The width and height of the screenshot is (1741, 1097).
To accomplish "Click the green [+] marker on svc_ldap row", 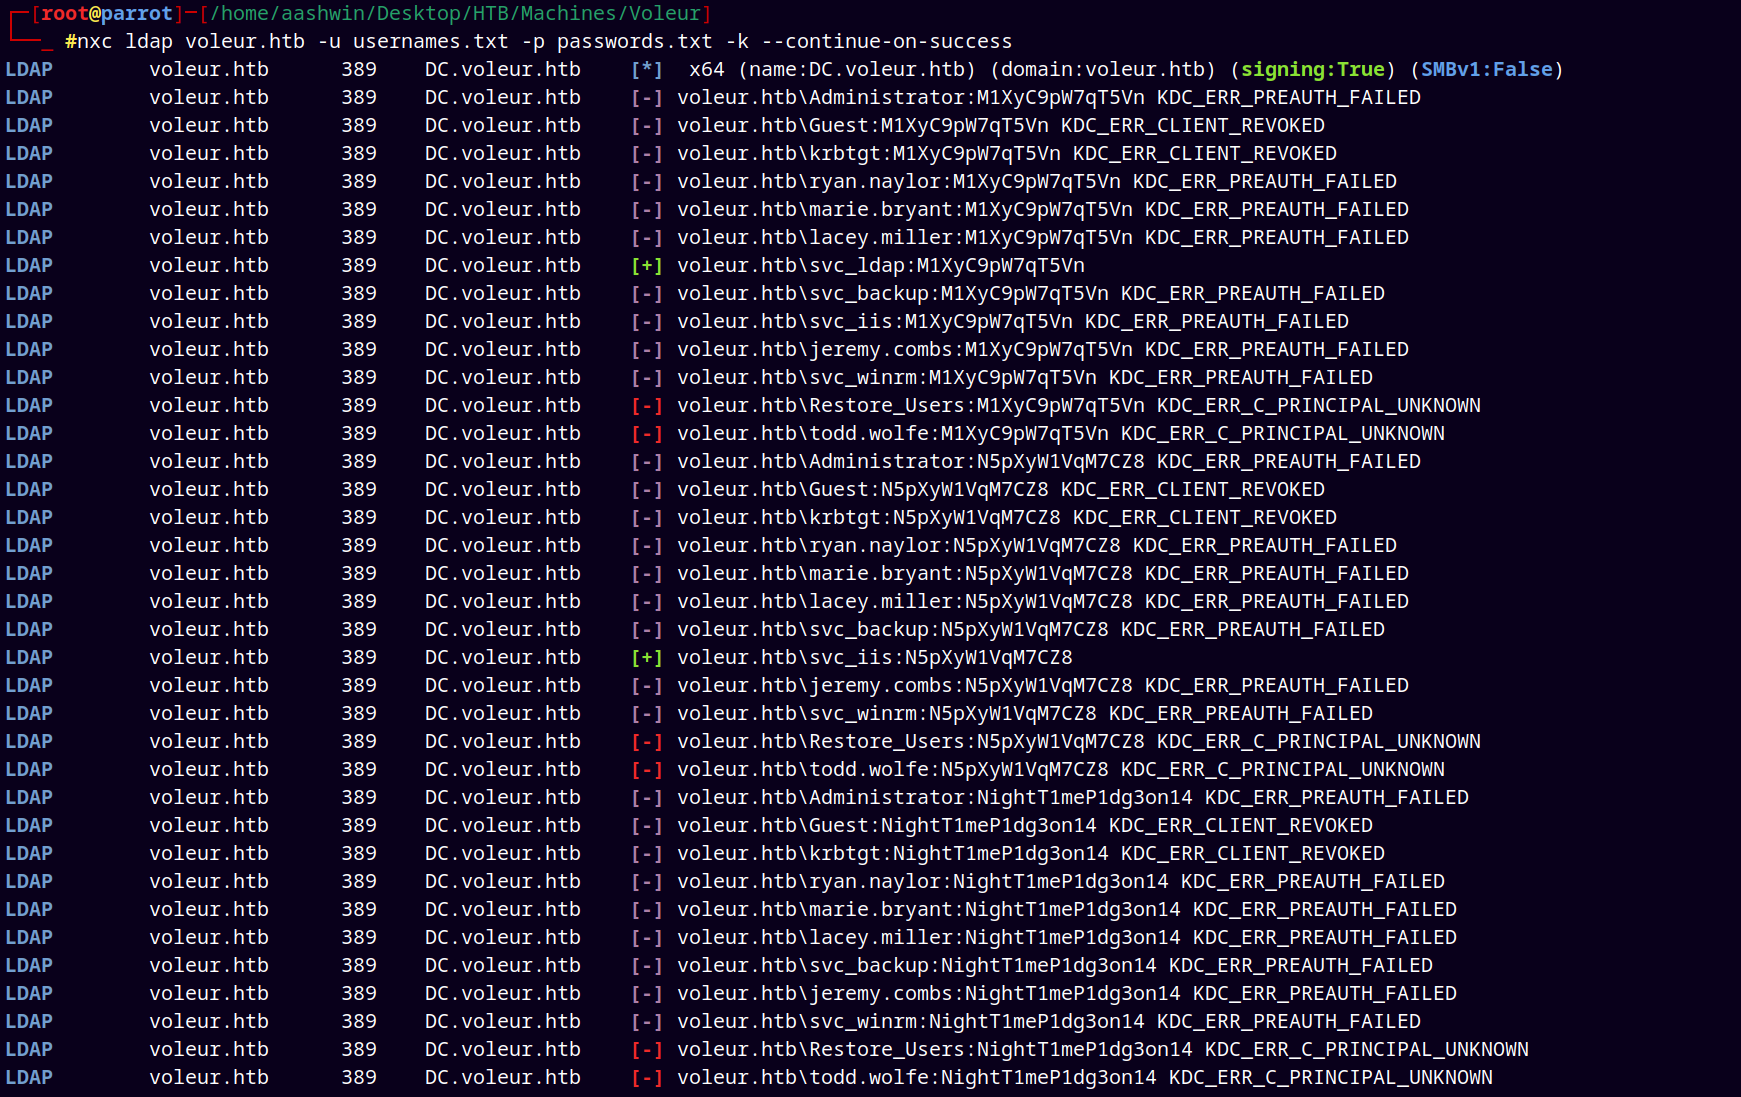I will [647, 265].
